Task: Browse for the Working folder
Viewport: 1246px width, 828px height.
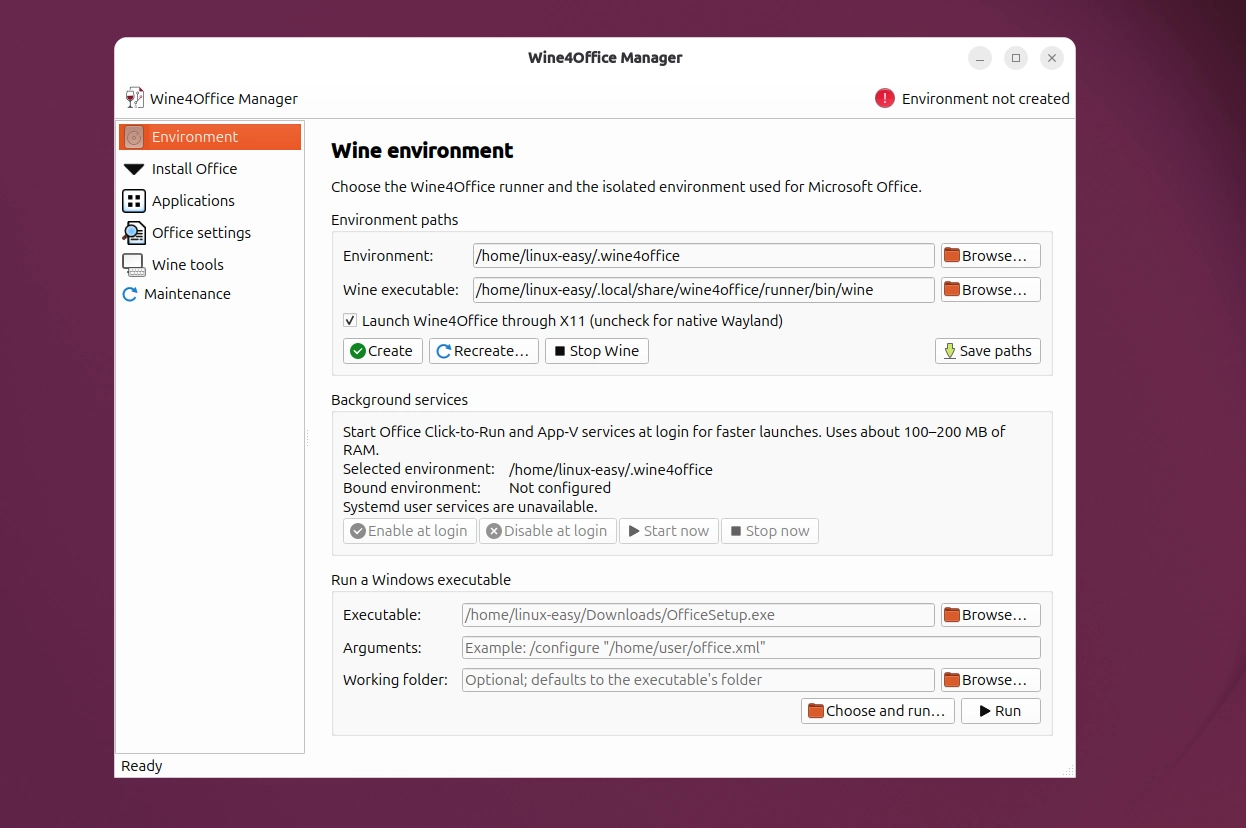Action: click(990, 680)
